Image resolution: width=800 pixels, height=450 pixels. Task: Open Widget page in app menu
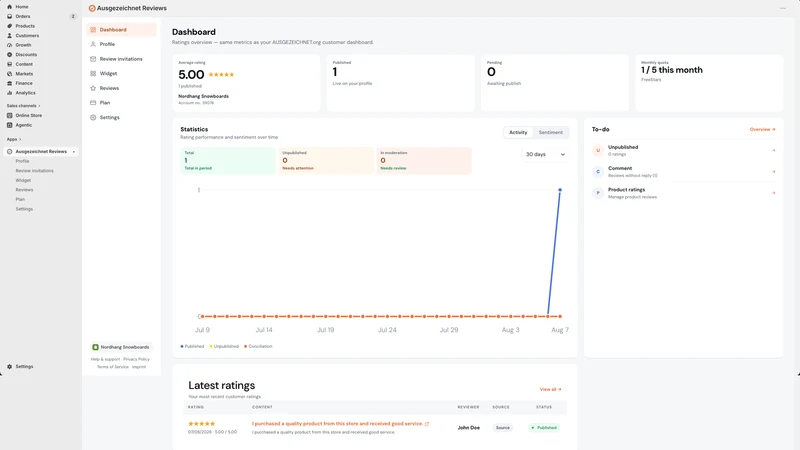point(121,73)
